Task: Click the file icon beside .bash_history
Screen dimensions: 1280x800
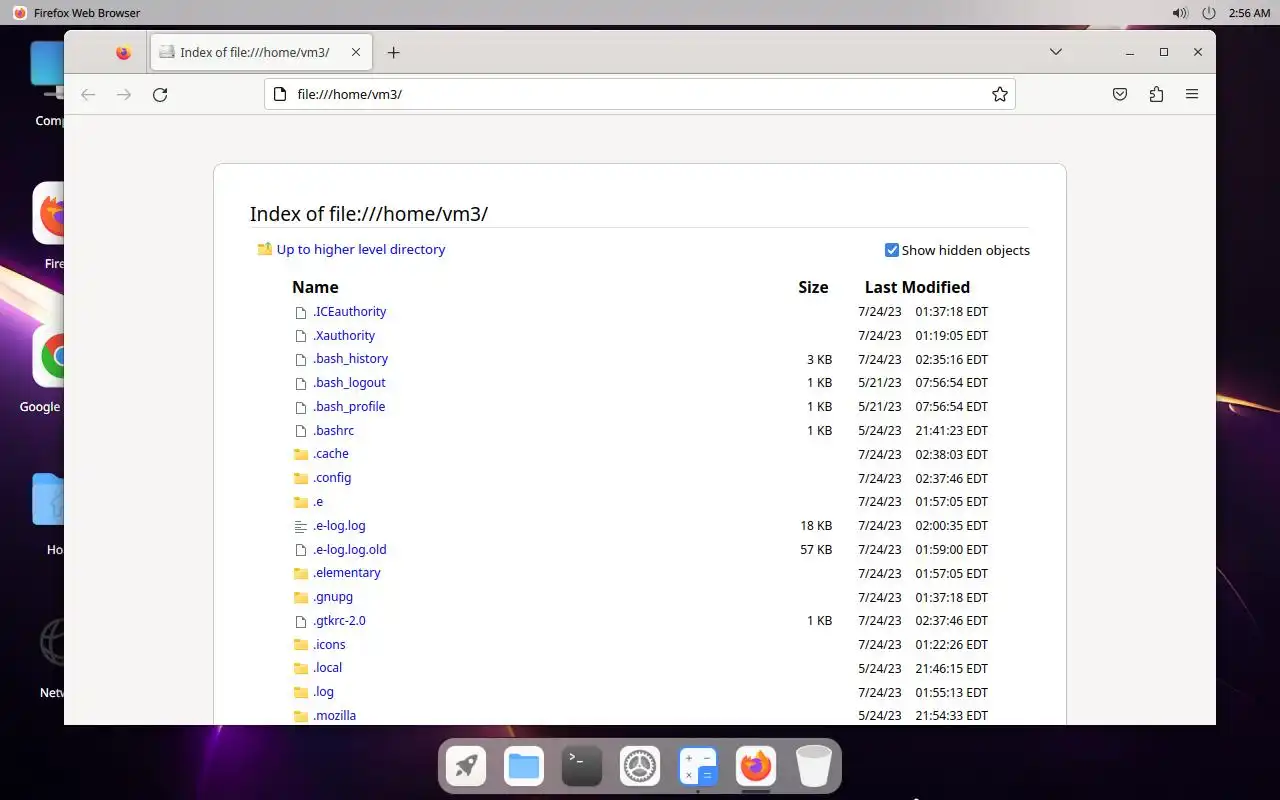Action: click(x=301, y=359)
